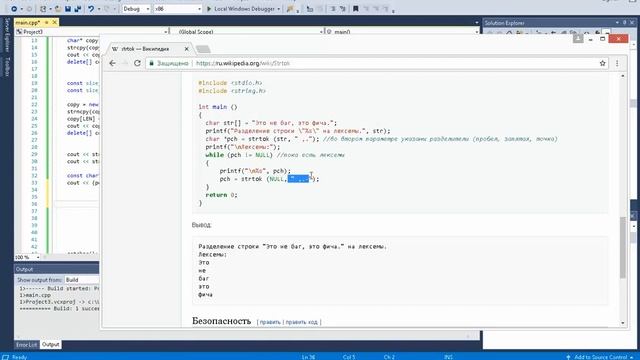This screenshot has height=360, width=640.
Task: Click the Chrome user profile icon
Action: point(578,38)
